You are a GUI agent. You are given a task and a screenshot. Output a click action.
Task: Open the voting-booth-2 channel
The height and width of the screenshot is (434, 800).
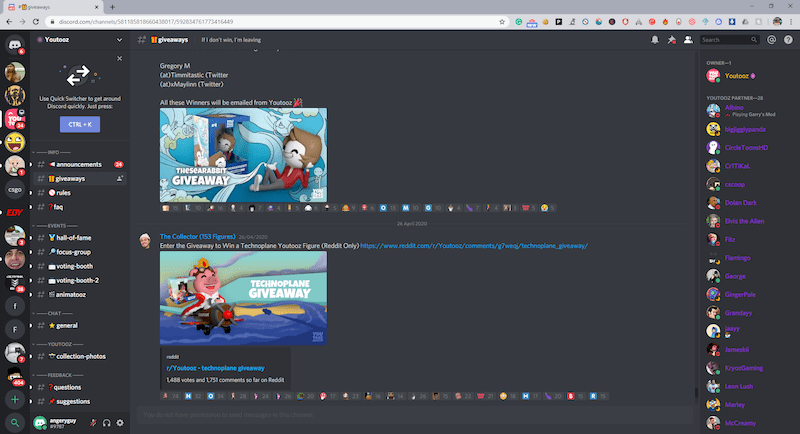[80, 280]
